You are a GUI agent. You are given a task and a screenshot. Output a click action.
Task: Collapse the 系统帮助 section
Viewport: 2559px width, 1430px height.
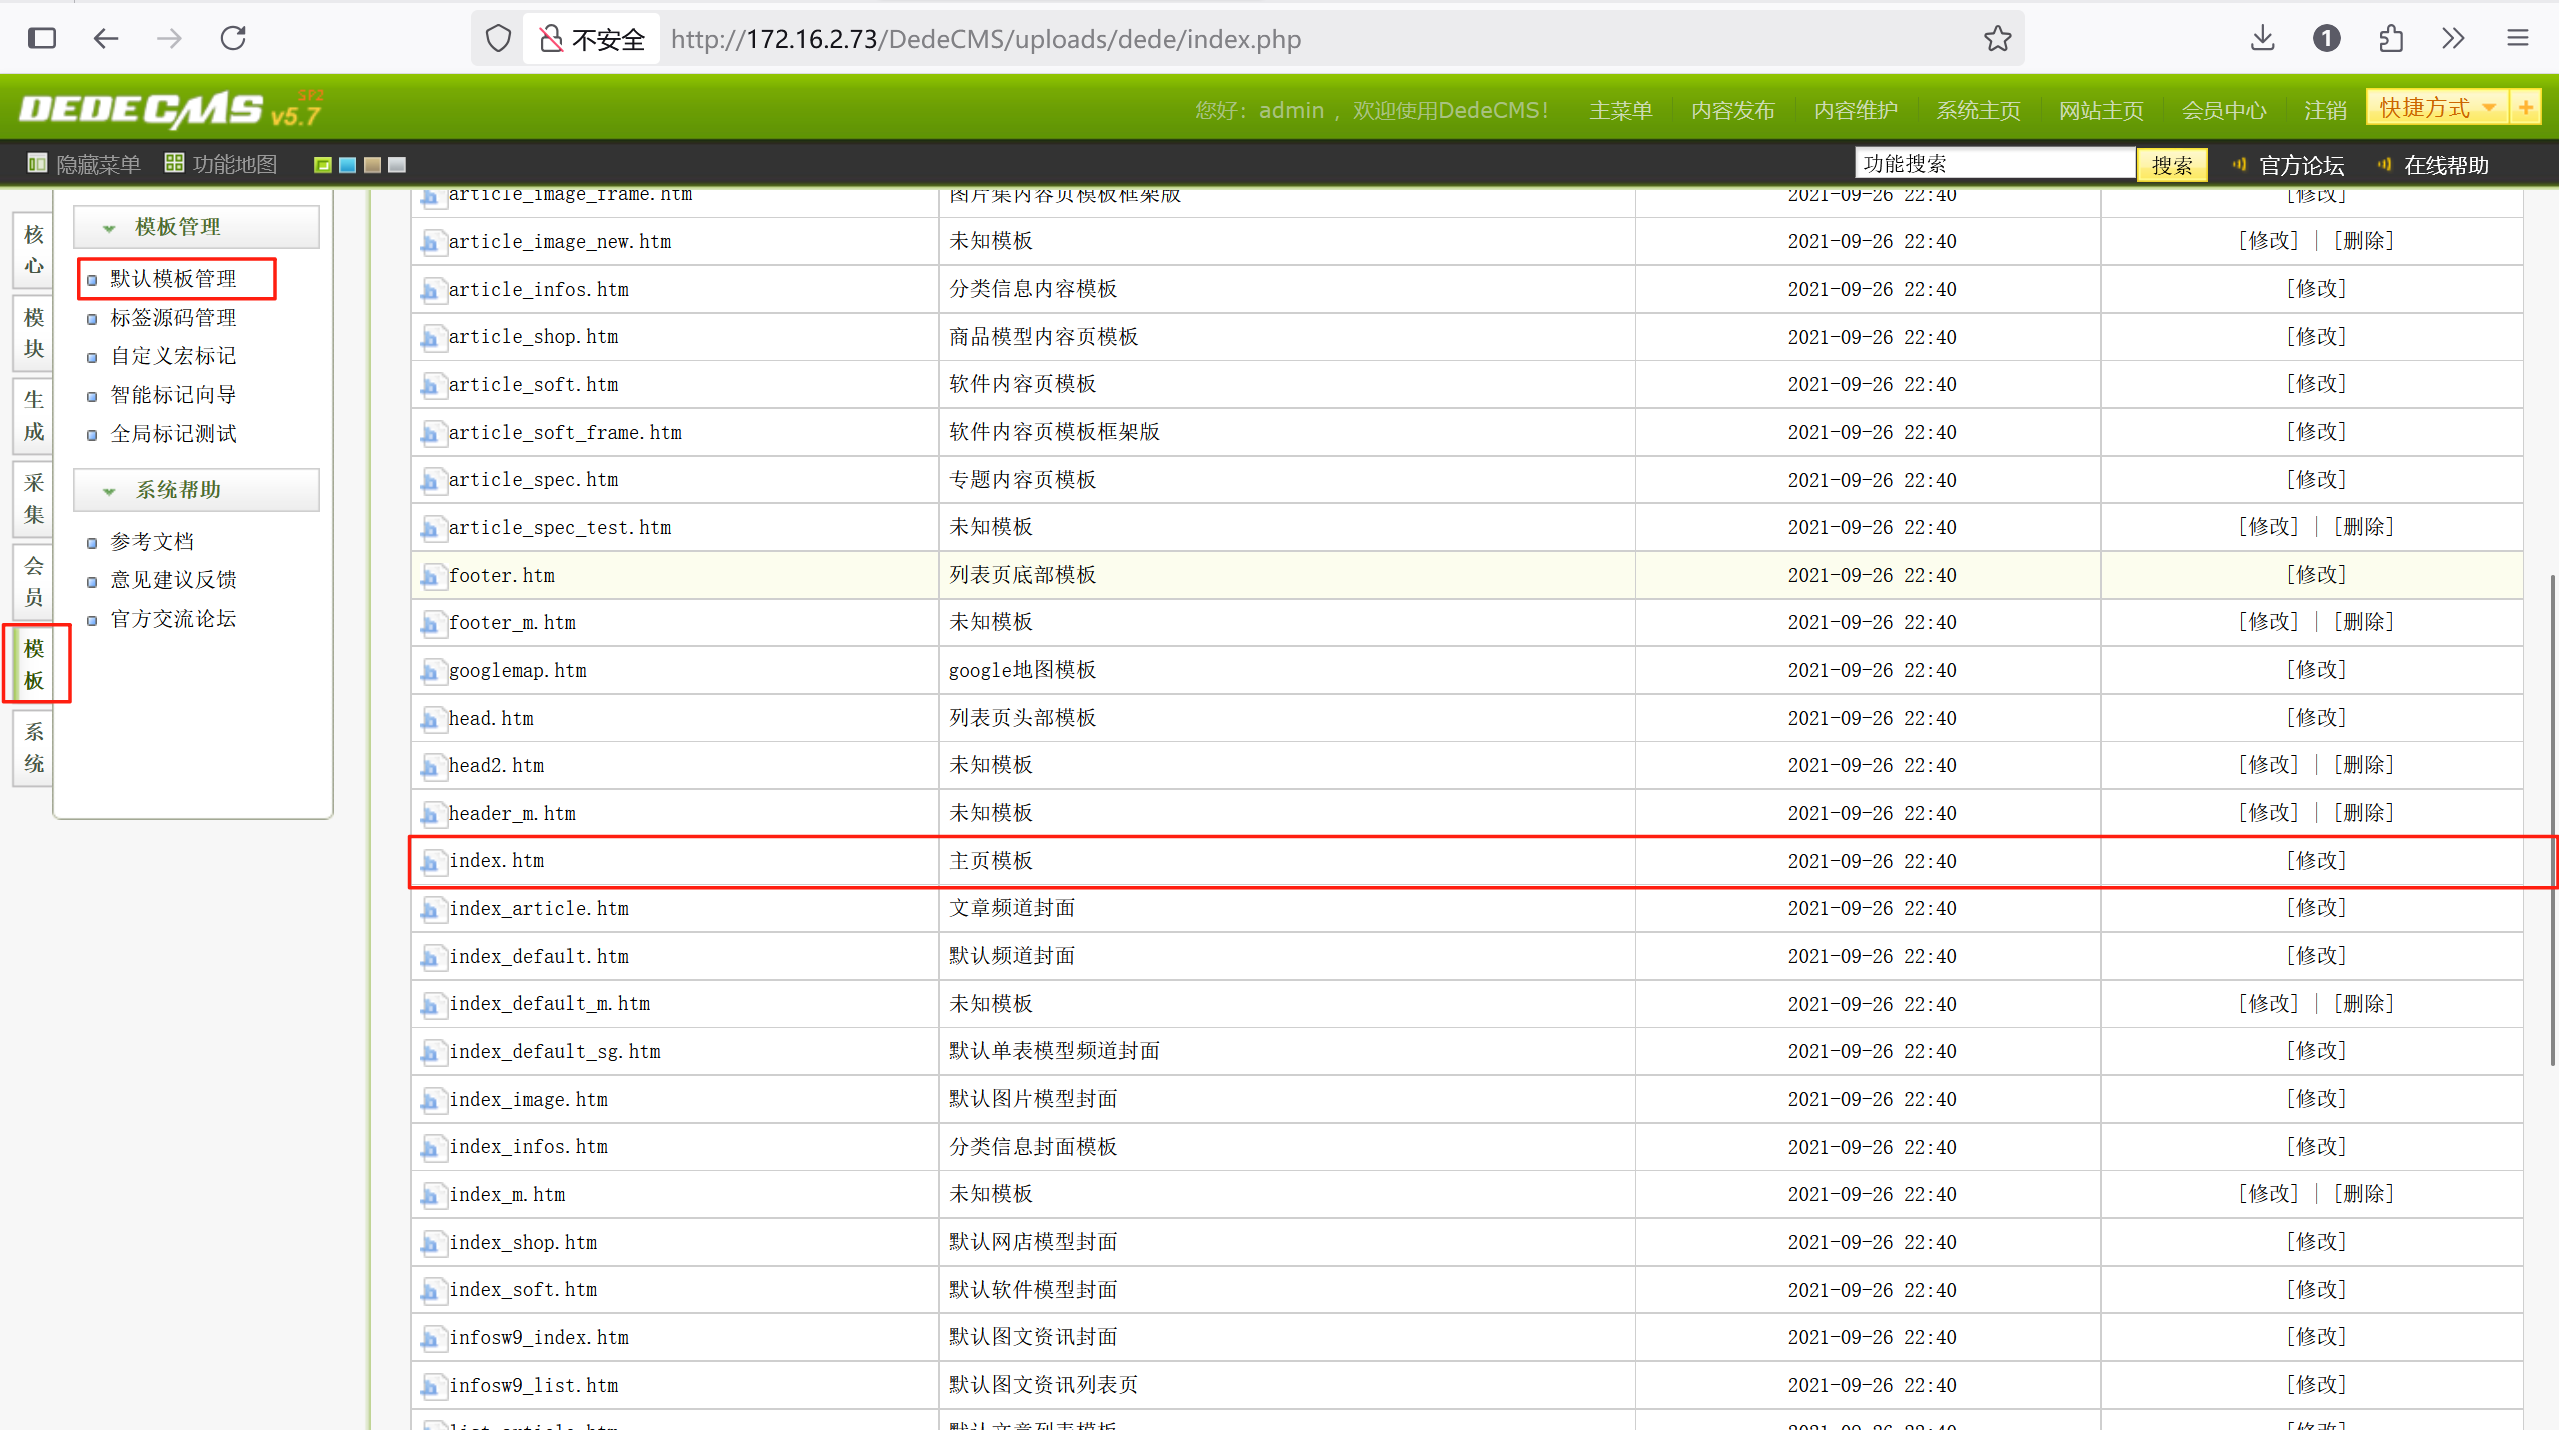coord(196,490)
